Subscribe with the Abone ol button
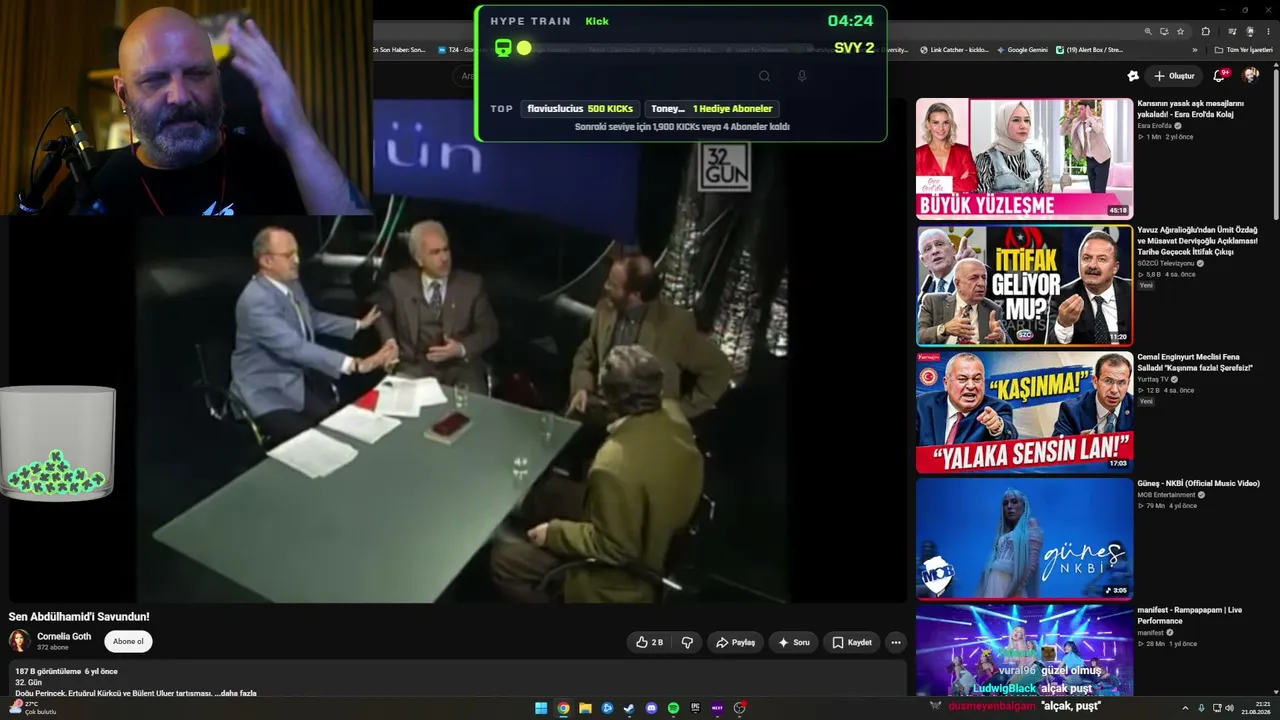1280x720 pixels. (x=128, y=641)
